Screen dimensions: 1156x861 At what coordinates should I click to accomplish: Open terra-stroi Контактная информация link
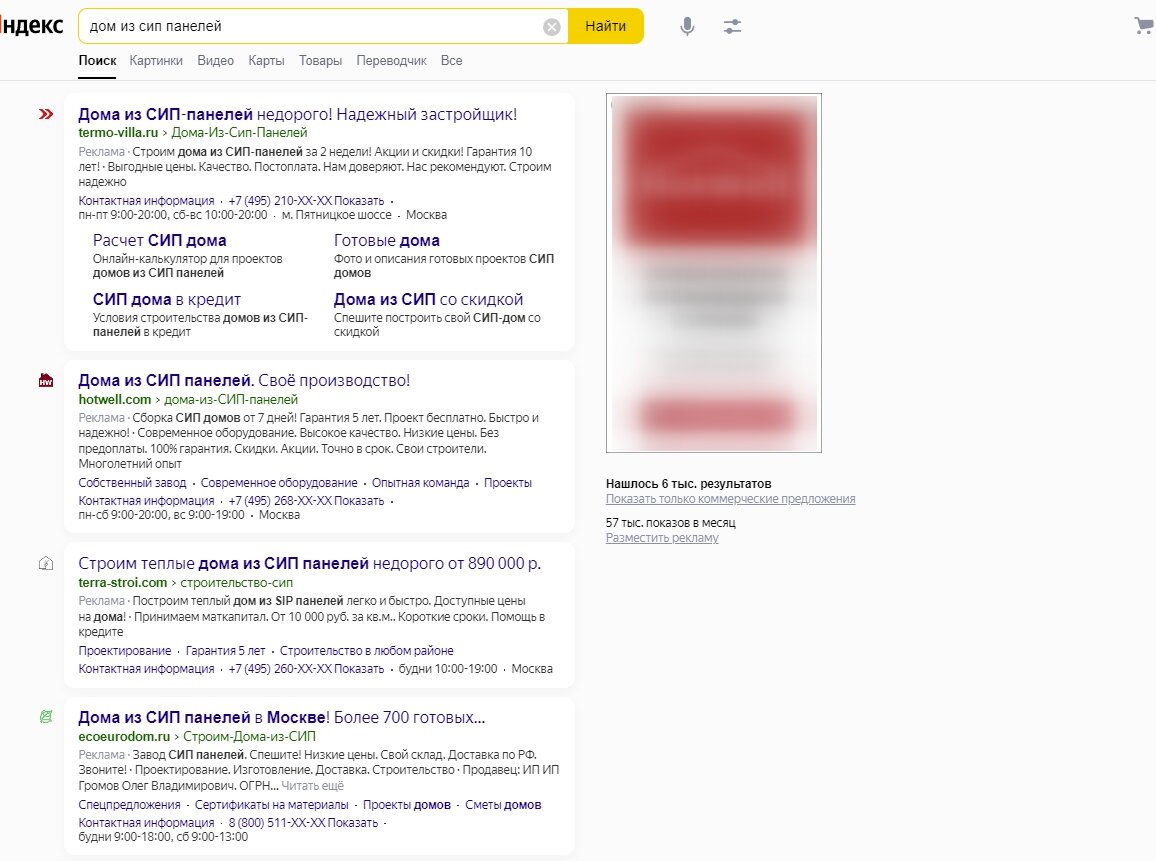(146, 669)
